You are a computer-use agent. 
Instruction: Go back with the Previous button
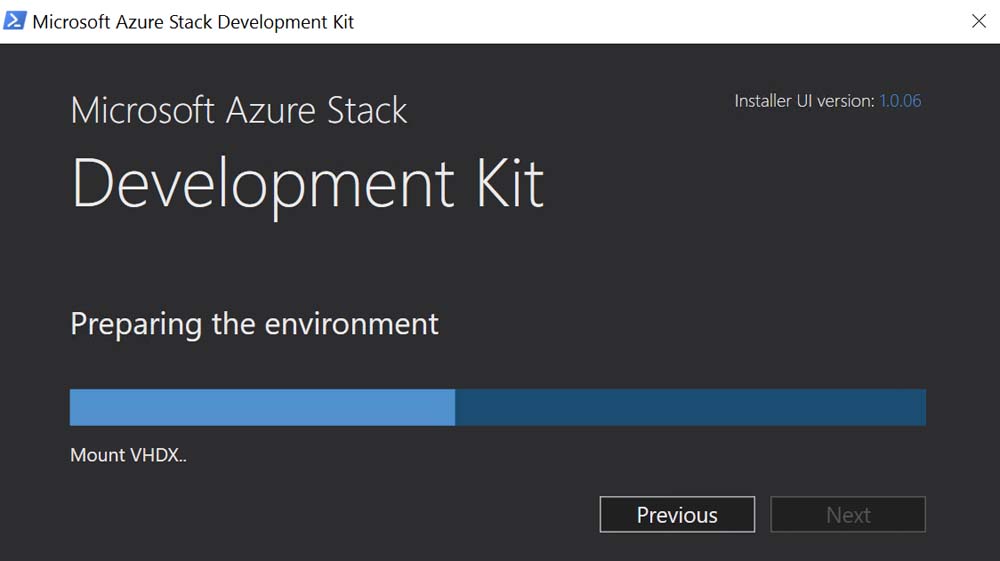(677, 515)
